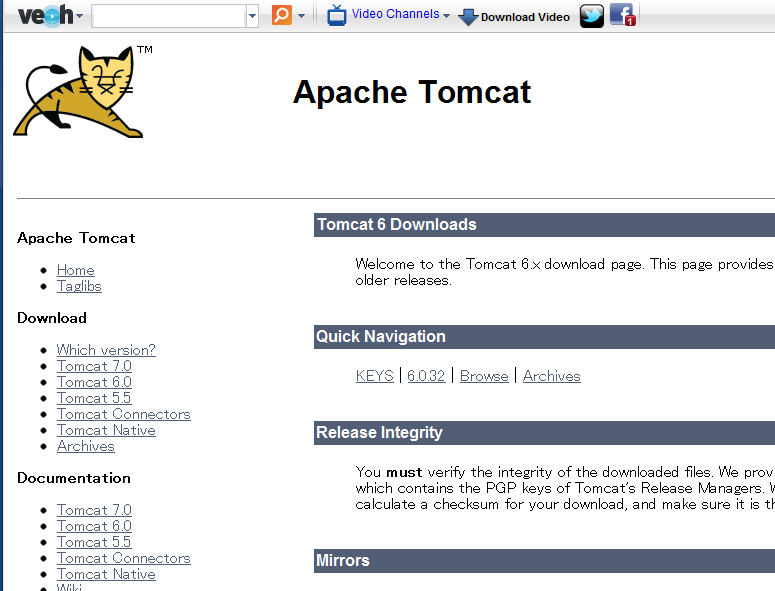Image resolution: width=775 pixels, height=591 pixels.
Task: Open Tomcat 6.0 under Documentation
Action: pyautogui.click(x=94, y=526)
